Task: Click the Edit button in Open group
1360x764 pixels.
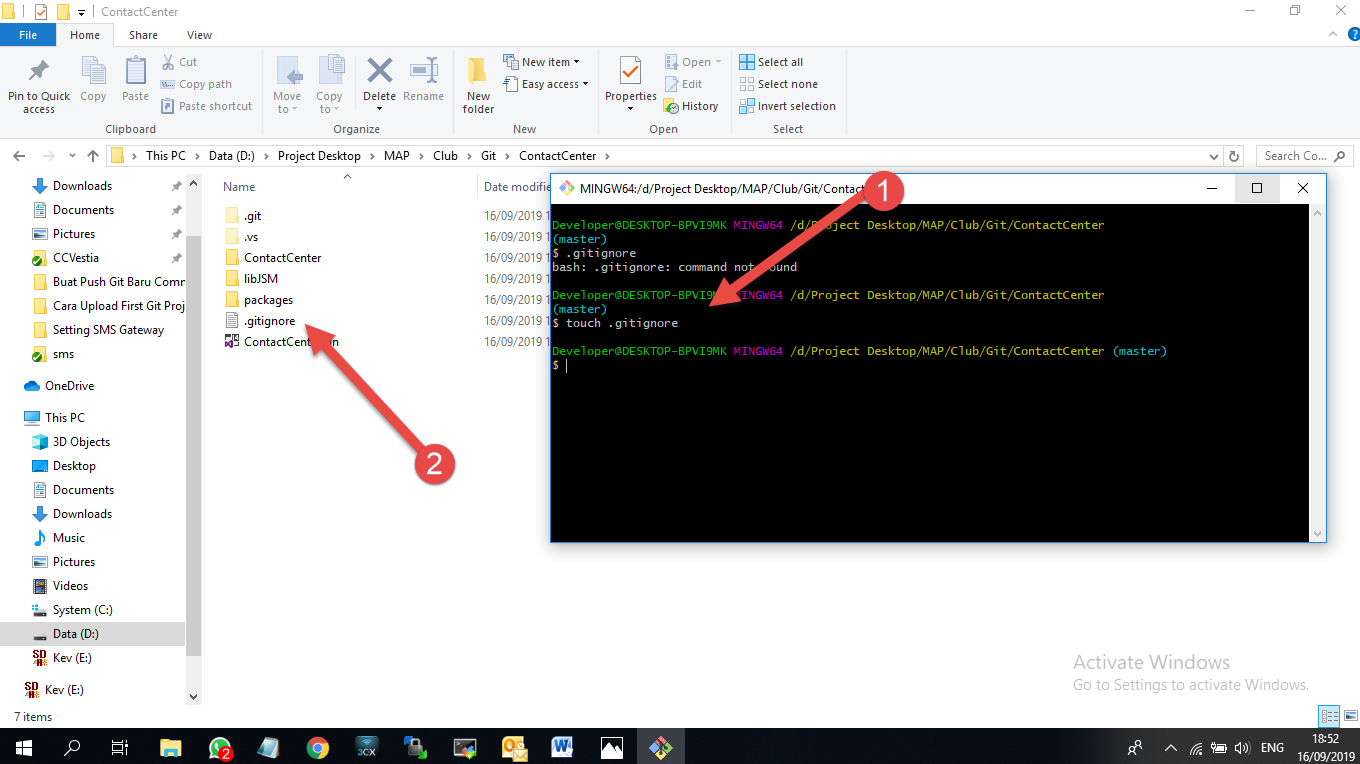Action: (x=683, y=84)
